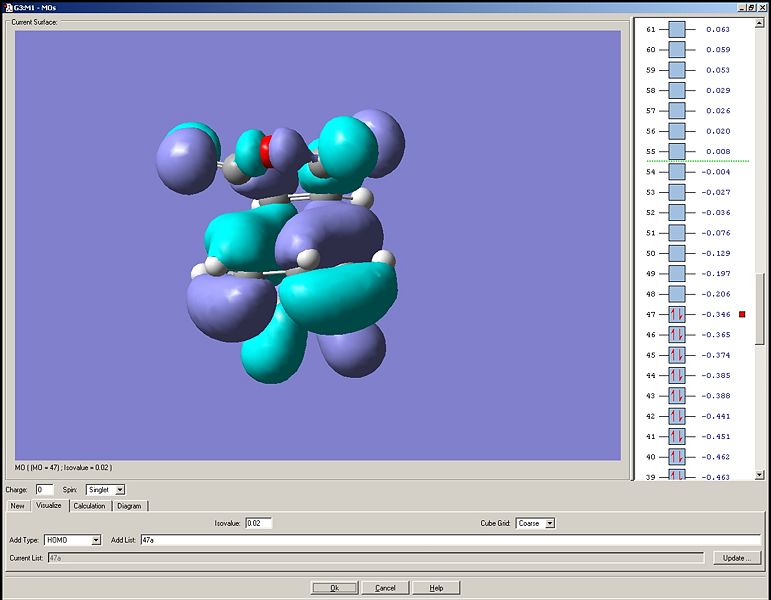The image size is (771, 600).
Task: Click the Current List field
Action: point(376,558)
